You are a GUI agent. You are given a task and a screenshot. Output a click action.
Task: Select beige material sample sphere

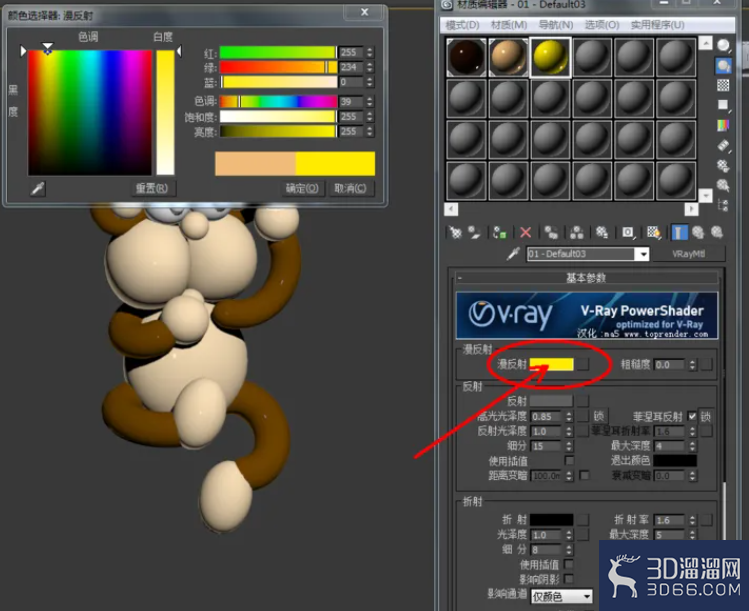508,57
